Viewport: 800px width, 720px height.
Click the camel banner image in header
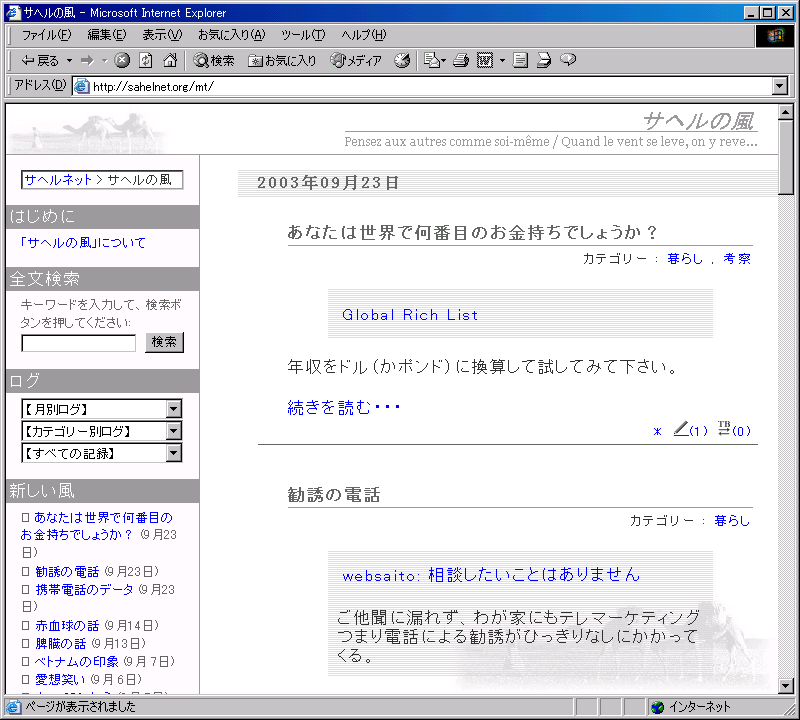point(89,132)
